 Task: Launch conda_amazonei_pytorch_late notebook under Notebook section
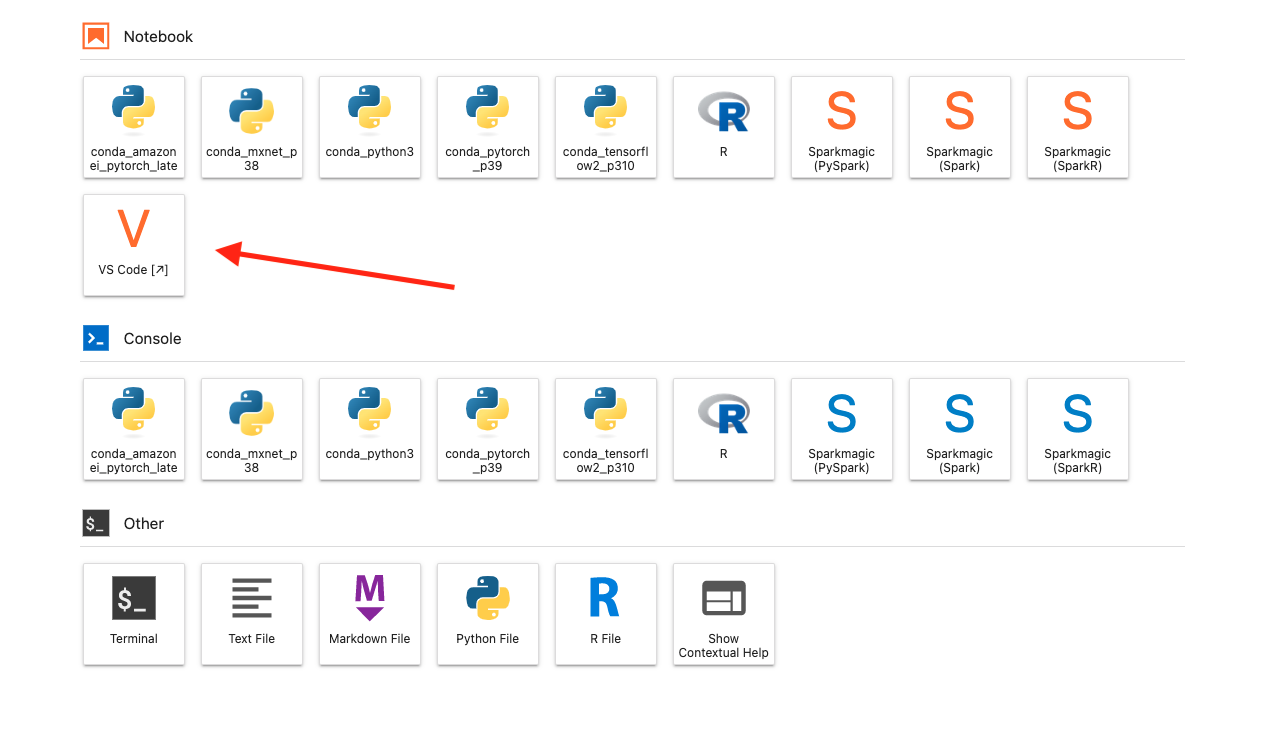[x=134, y=127]
